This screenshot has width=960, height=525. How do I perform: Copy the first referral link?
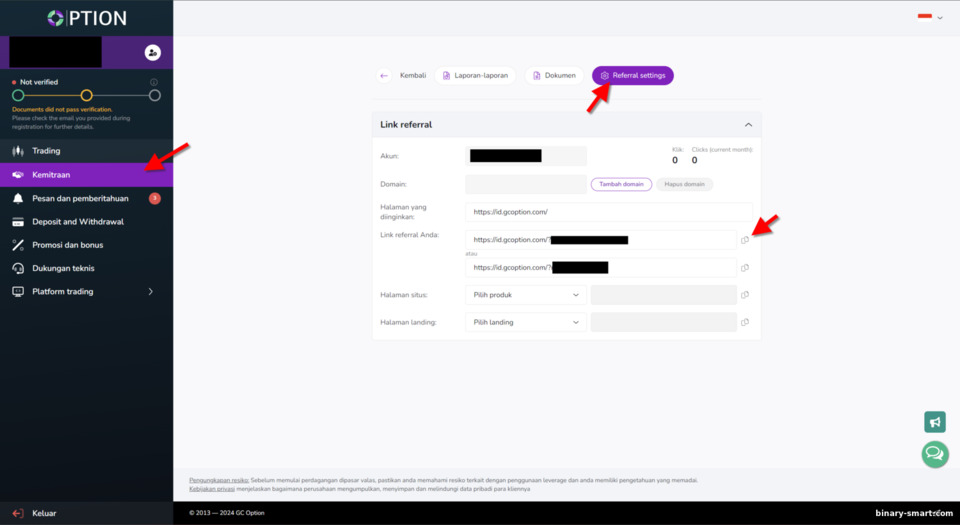[x=745, y=240]
